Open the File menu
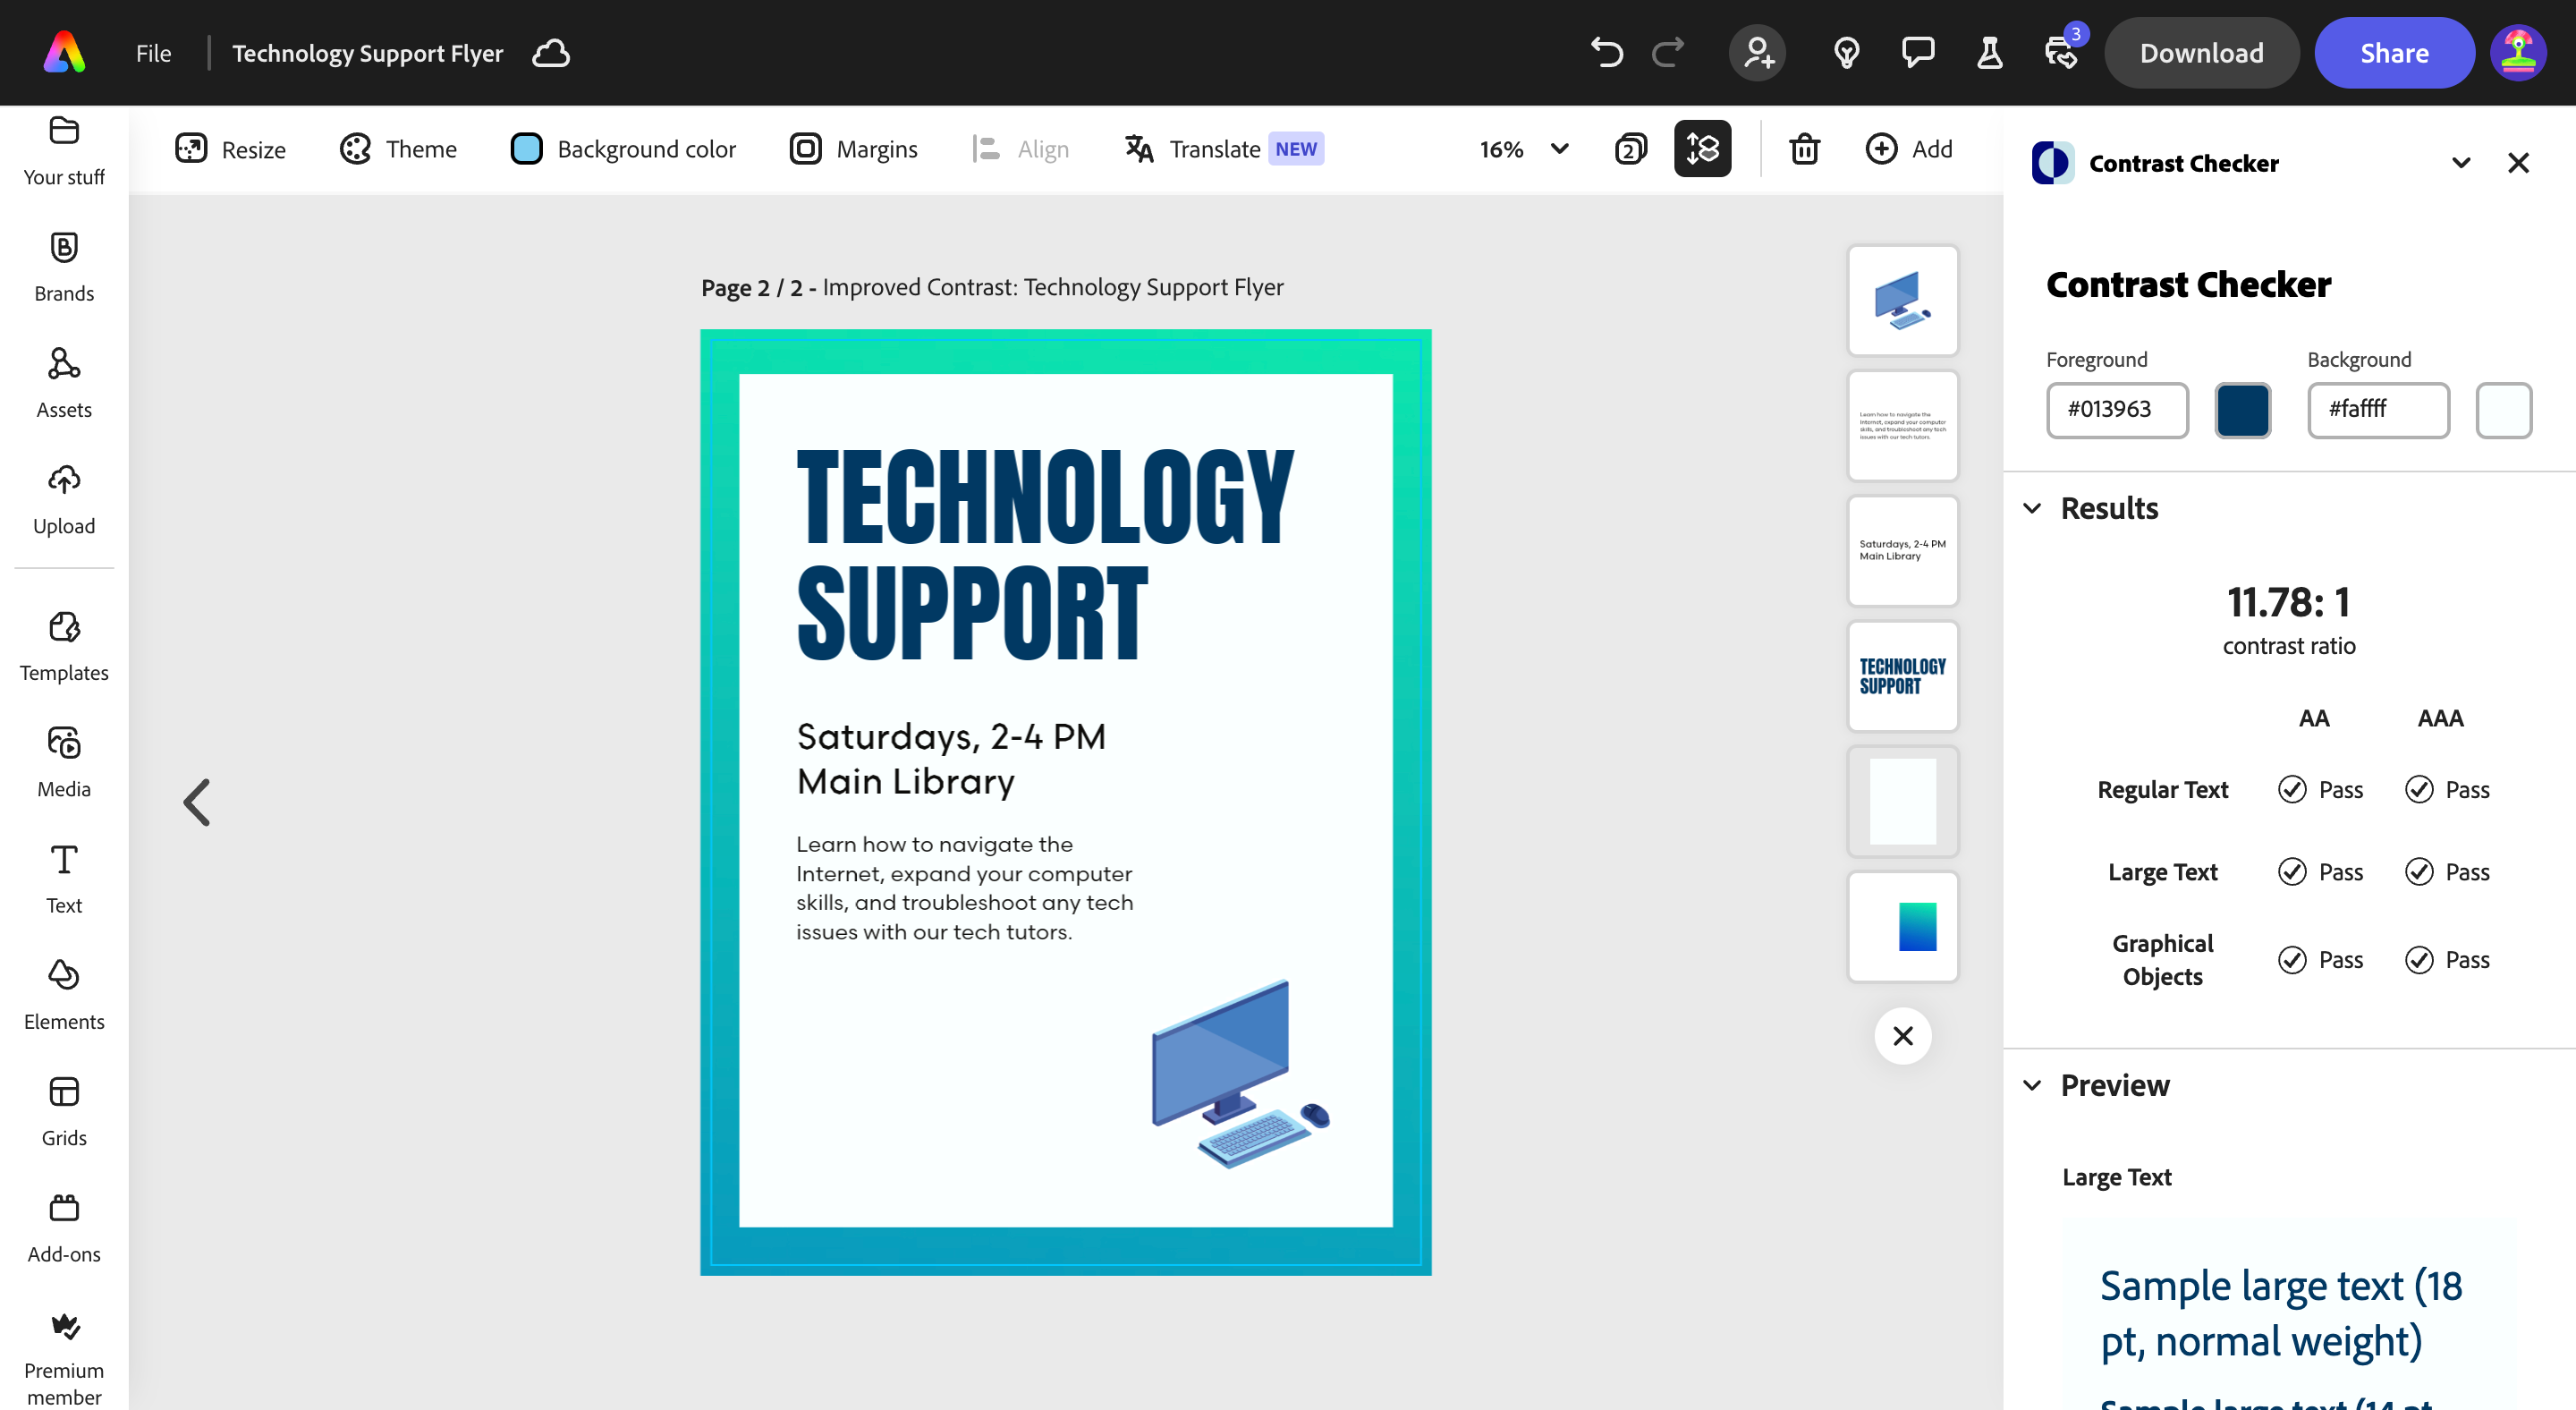Screen dimensions: 2576x1410 [153, 53]
